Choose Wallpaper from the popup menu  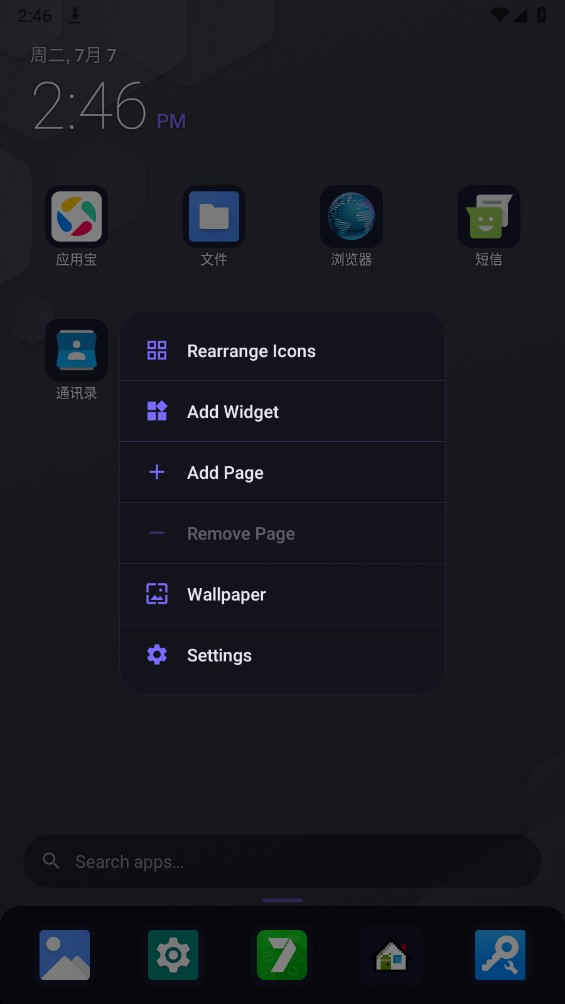click(282, 594)
